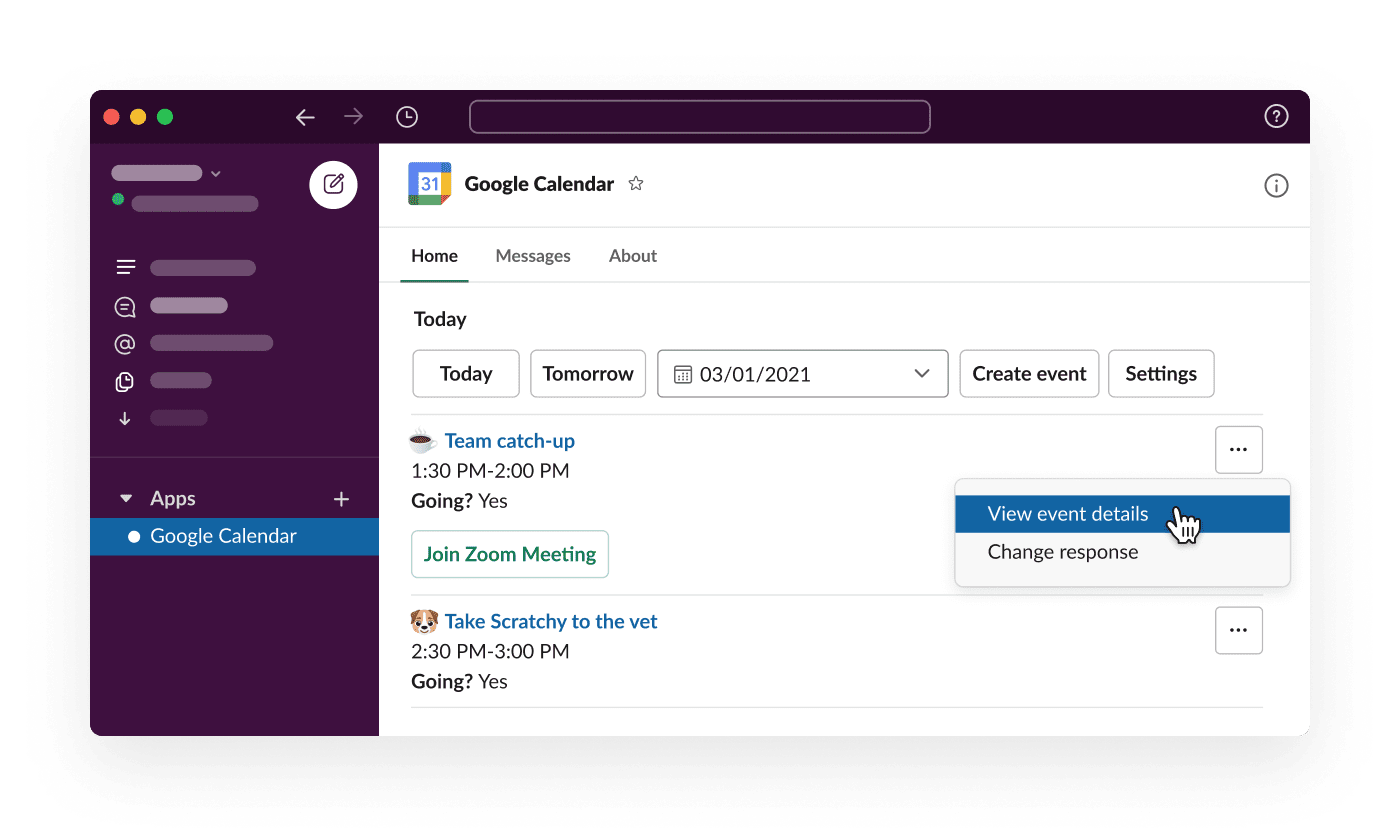Click the back navigation arrow
Viewport: 1400px width, 828px height.
(x=305, y=117)
